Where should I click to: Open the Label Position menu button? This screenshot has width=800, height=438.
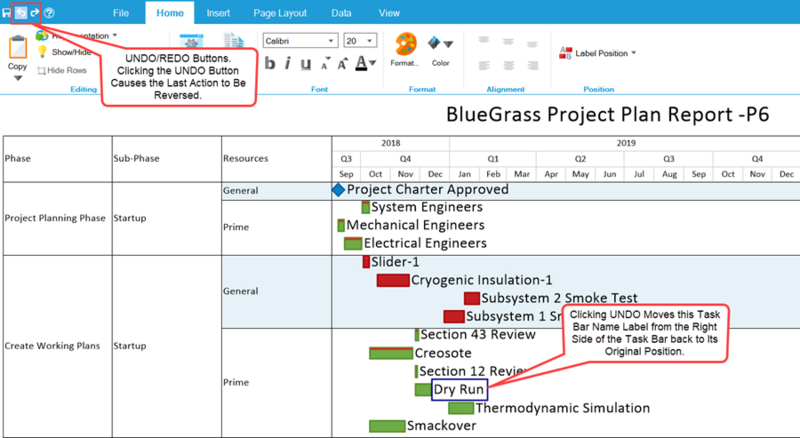(x=598, y=53)
